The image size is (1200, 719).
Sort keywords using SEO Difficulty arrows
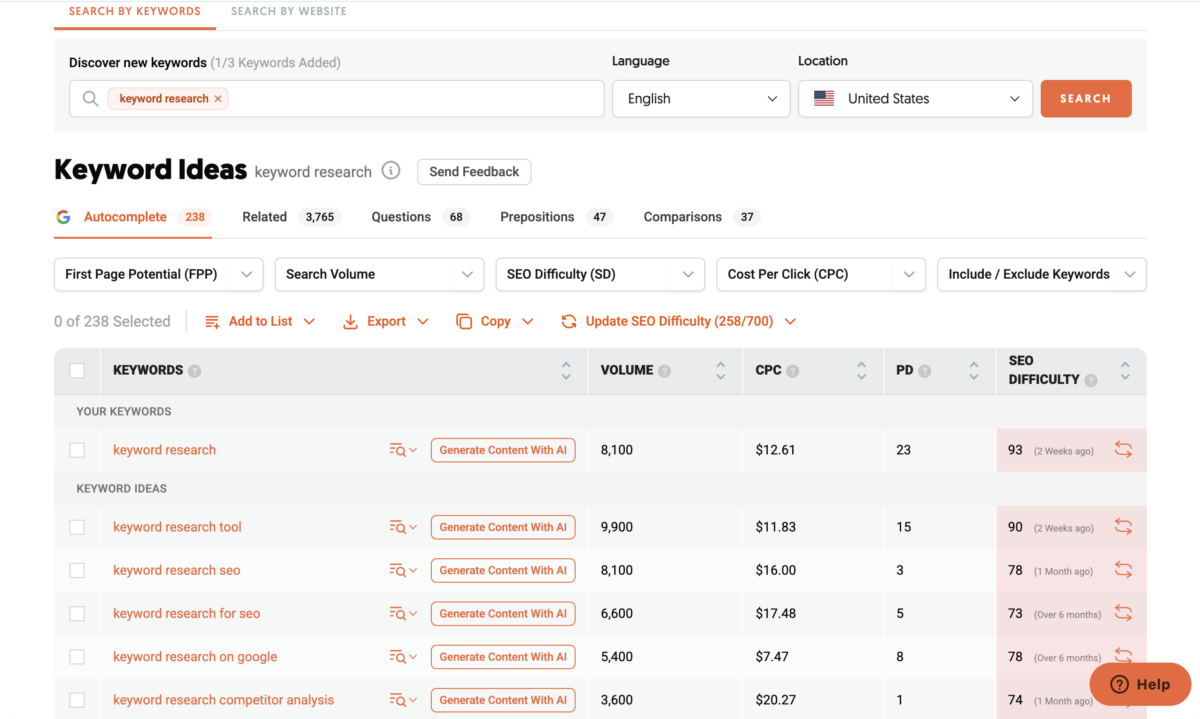tap(1125, 371)
